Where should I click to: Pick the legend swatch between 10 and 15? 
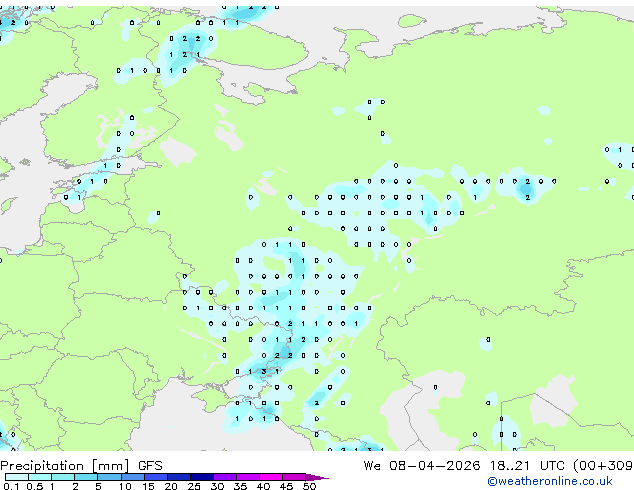pos(133,477)
